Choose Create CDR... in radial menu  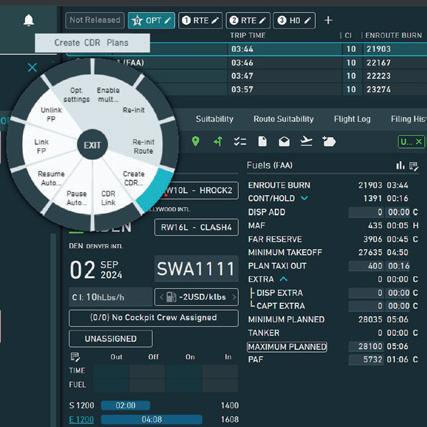click(x=133, y=178)
